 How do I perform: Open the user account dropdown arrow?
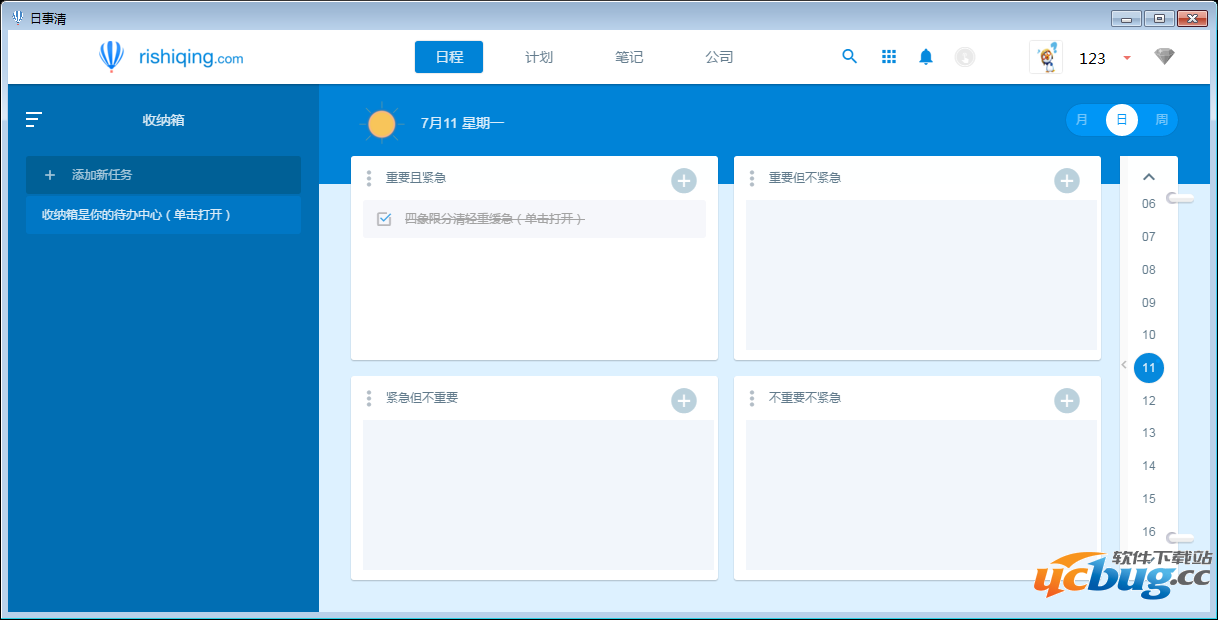[x=1127, y=58]
